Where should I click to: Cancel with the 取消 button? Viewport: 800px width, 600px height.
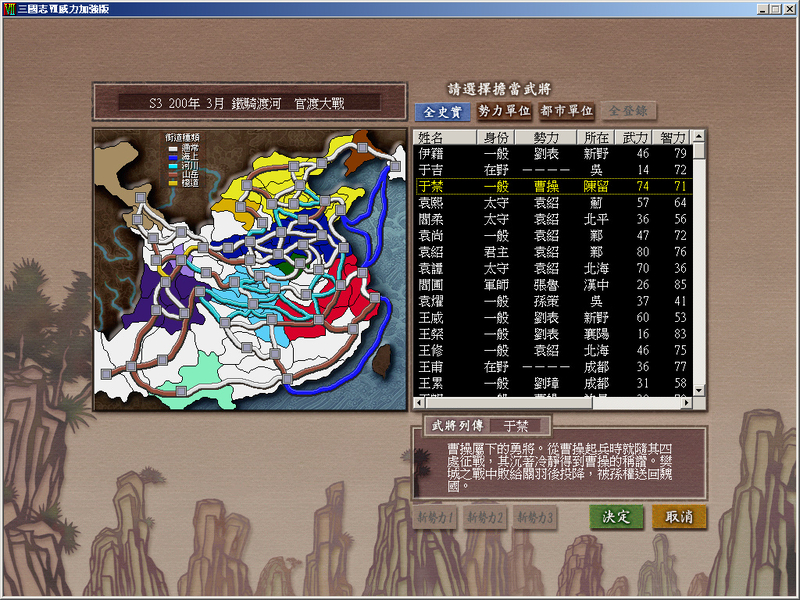[679, 517]
